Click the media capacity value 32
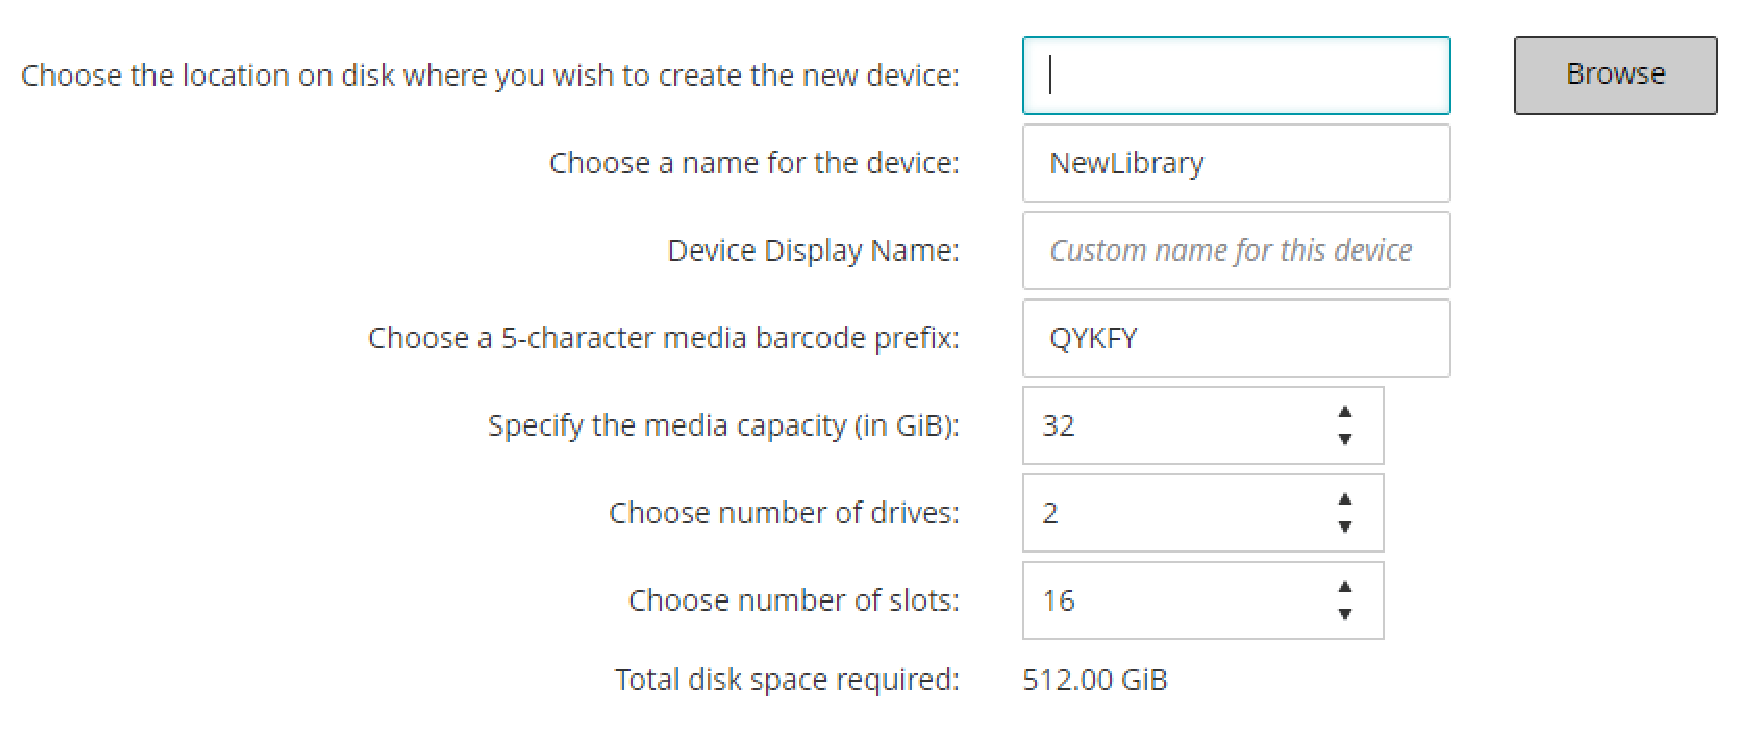 click(1060, 426)
